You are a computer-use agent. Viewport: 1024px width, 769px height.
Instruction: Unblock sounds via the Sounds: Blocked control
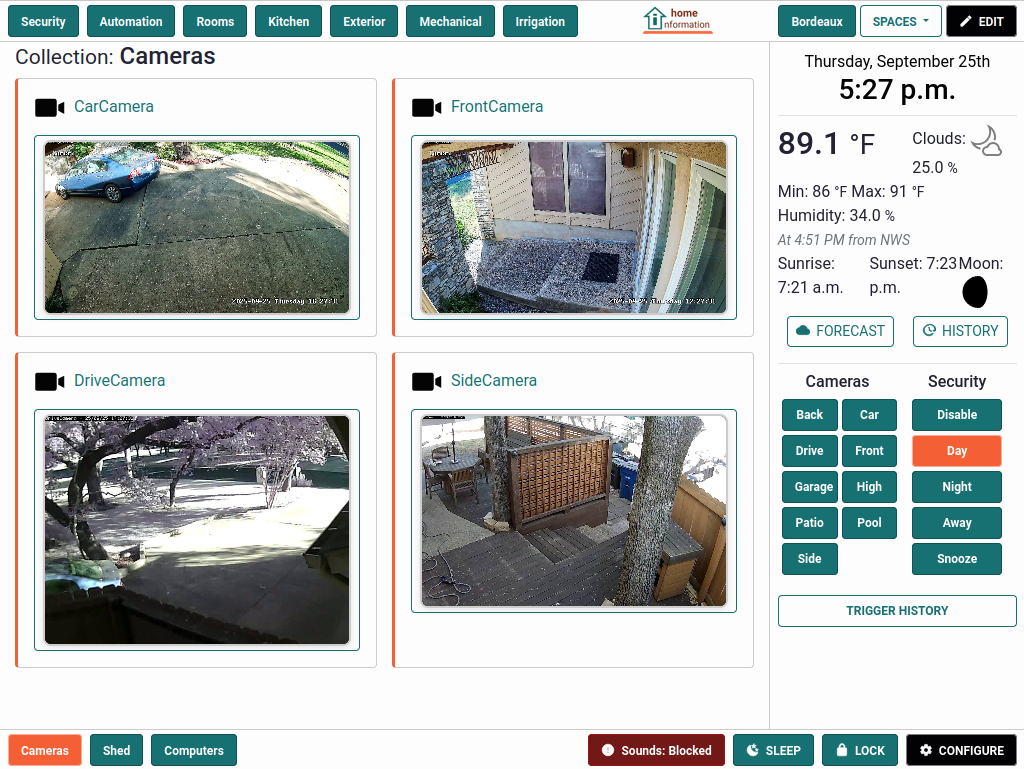click(x=656, y=750)
